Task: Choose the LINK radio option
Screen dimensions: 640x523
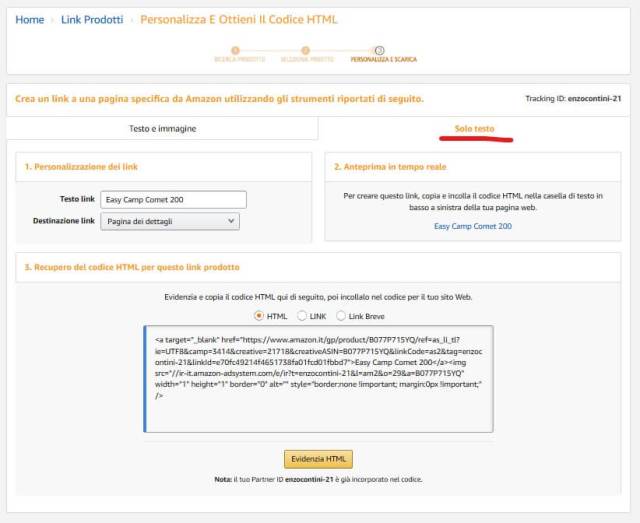Action: click(303, 316)
